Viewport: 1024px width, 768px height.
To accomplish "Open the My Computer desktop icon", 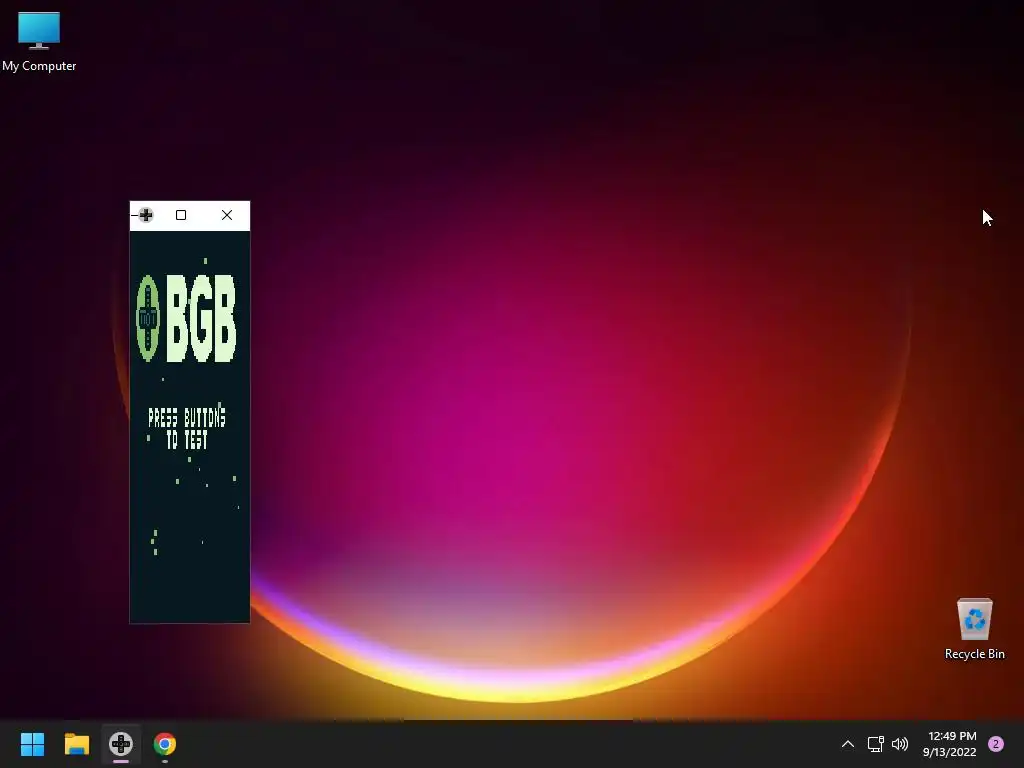I will [x=39, y=41].
